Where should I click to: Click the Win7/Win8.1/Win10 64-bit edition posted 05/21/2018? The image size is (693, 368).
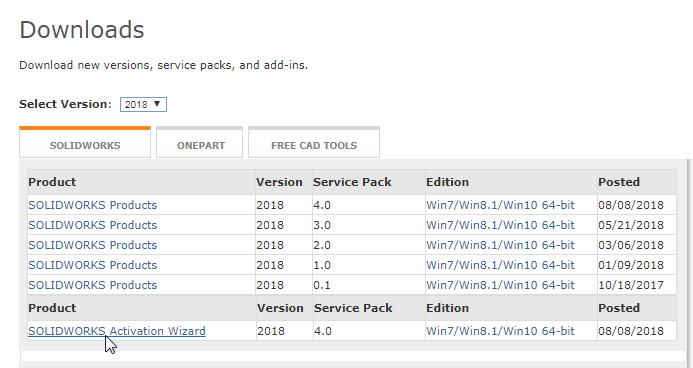(x=500, y=225)
